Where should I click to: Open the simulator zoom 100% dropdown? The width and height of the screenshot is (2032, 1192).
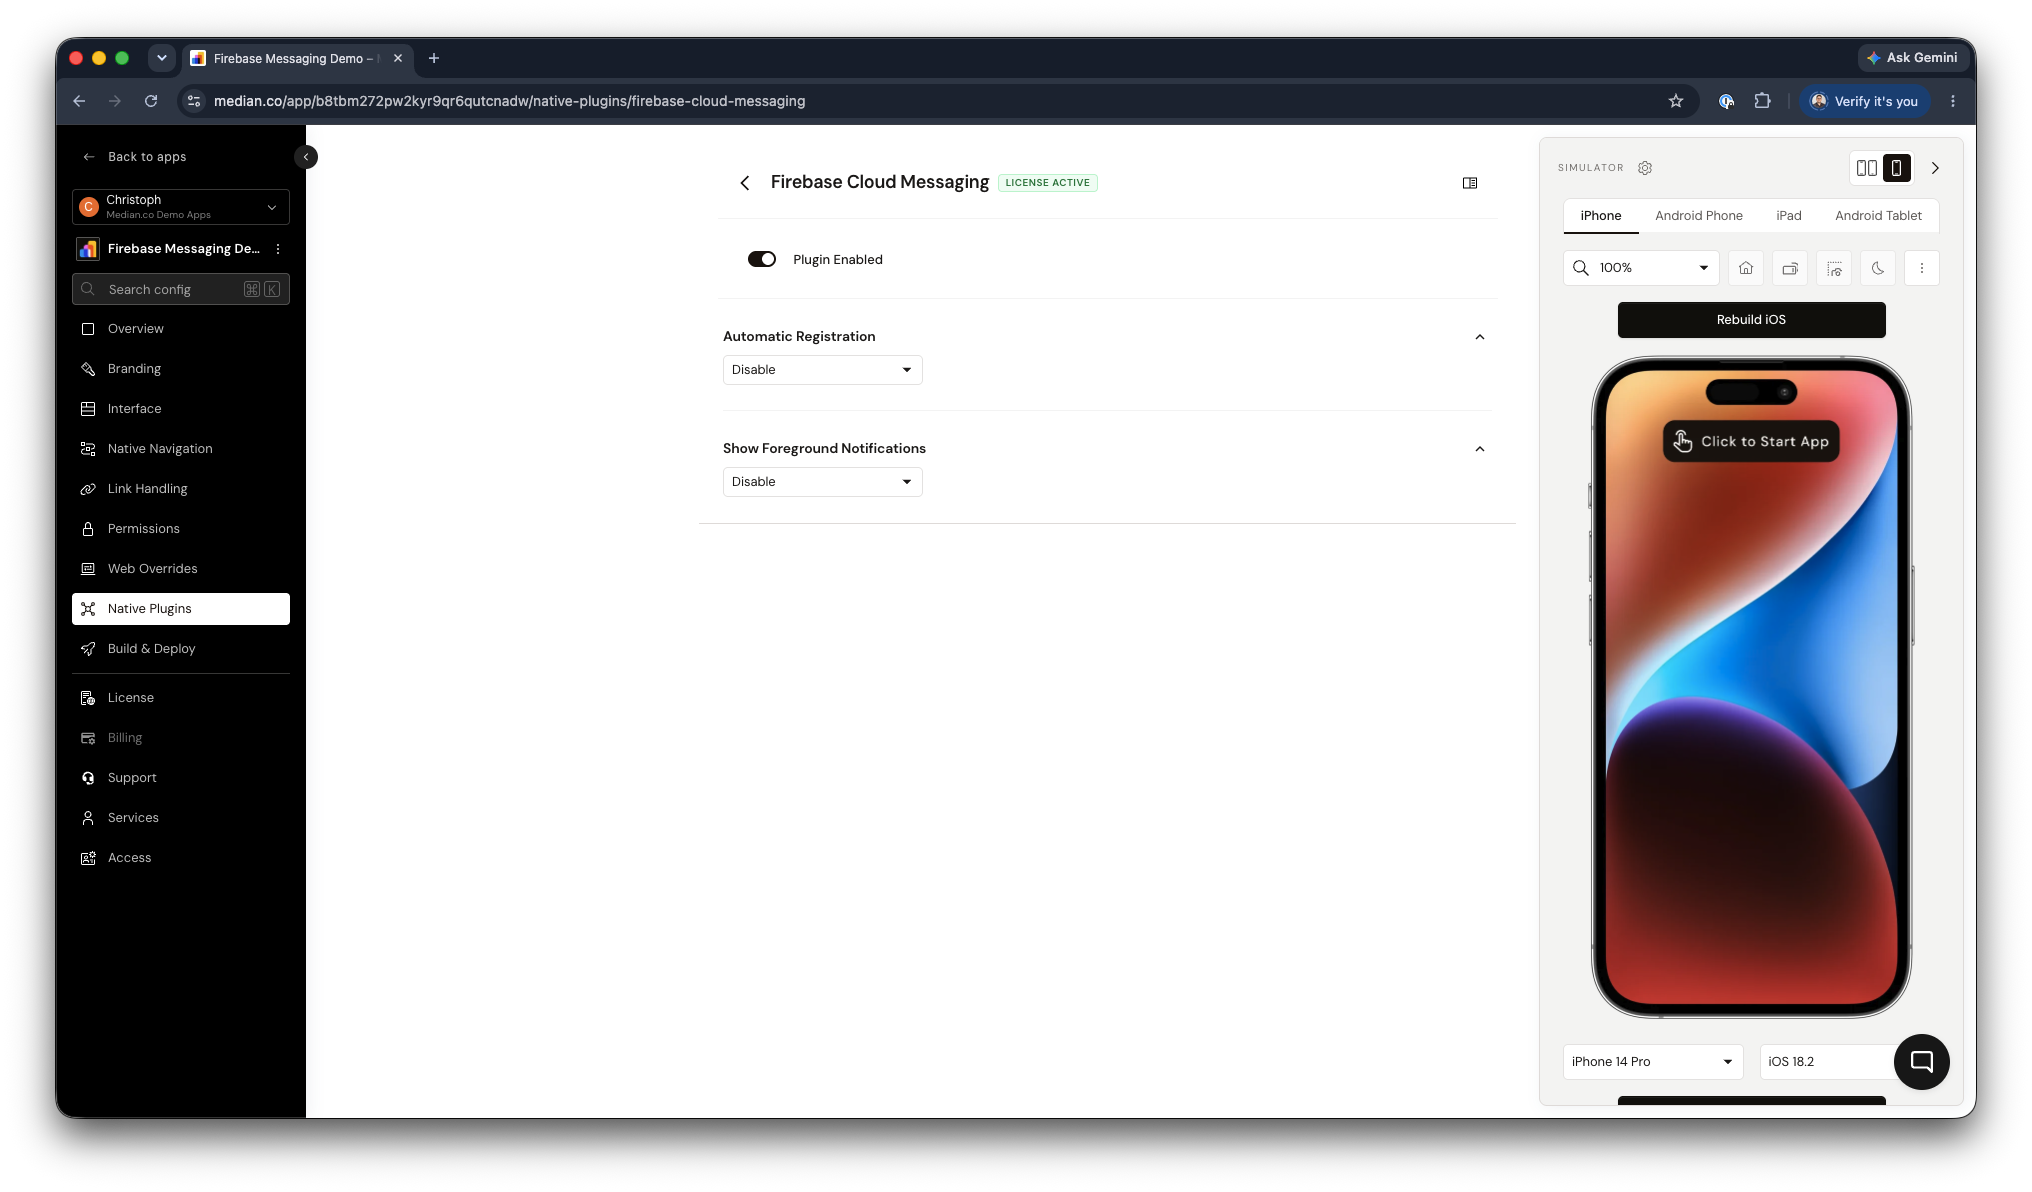(1641, 268)
